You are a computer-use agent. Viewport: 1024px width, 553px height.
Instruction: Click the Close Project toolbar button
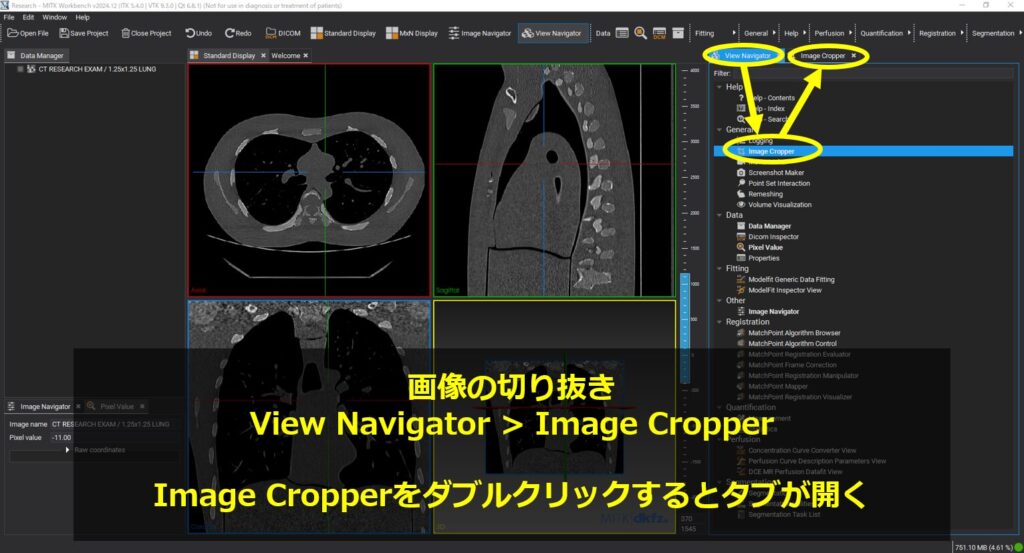tap(146, 33)
